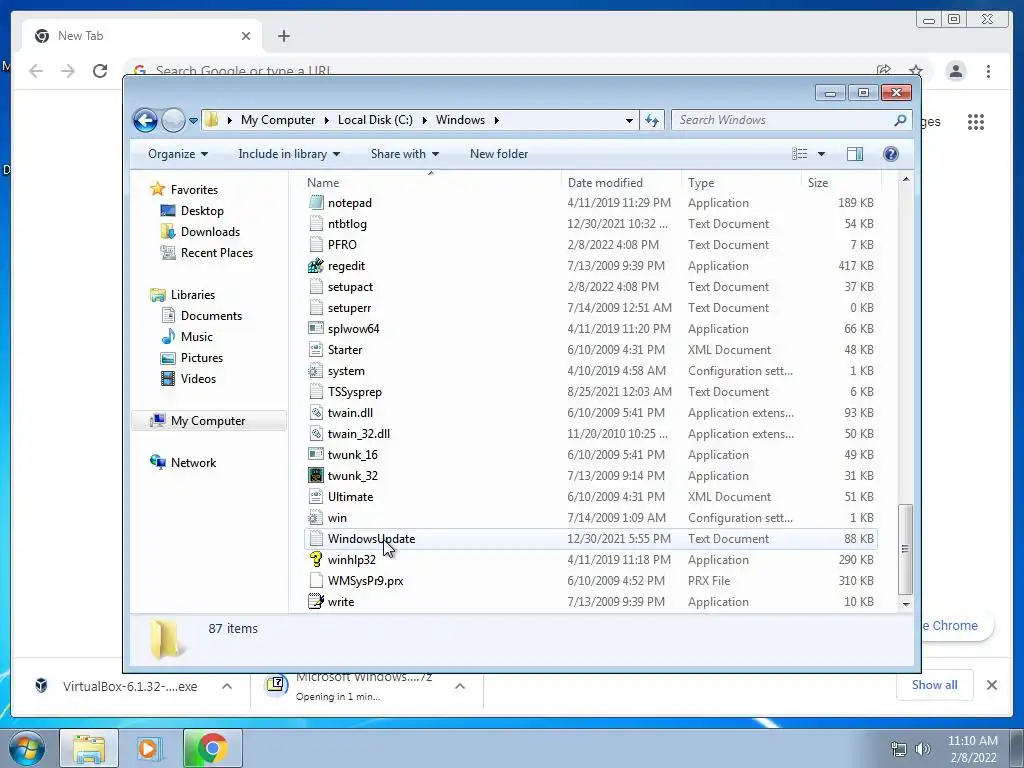Screen dimensions: 1024x768
Task: Select Recent Places in Favorites
Action: 216,253
